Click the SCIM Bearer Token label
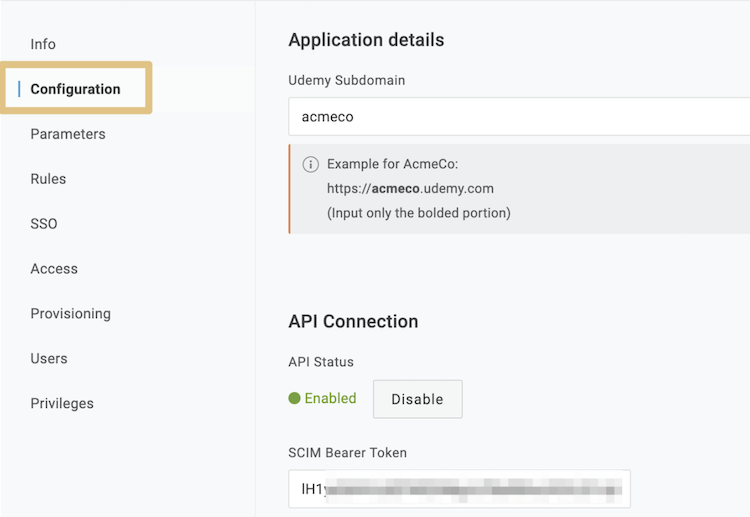Viewport: 750px width, 517px height. point(347,452)
